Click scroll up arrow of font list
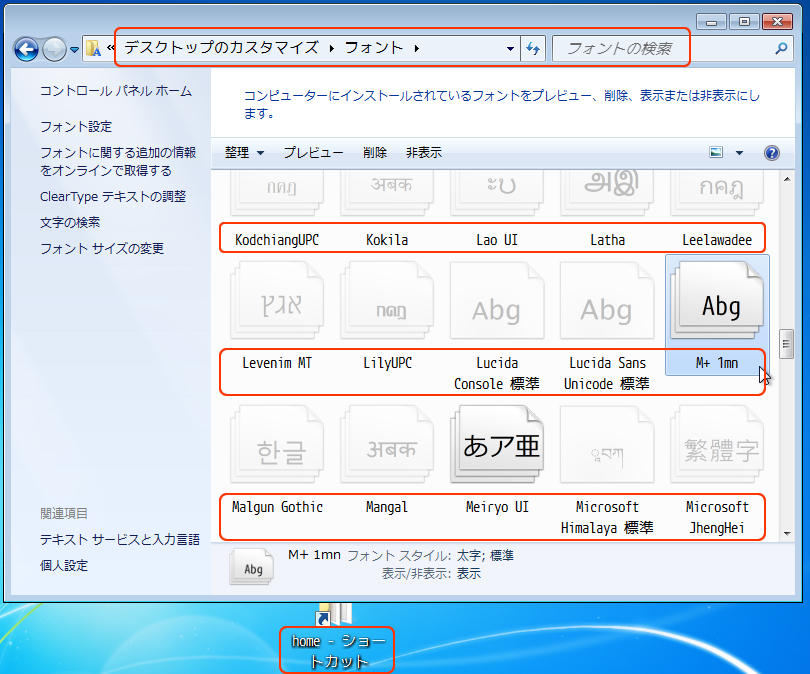This screenshot has height=674, width=810. tap(787, 179)
